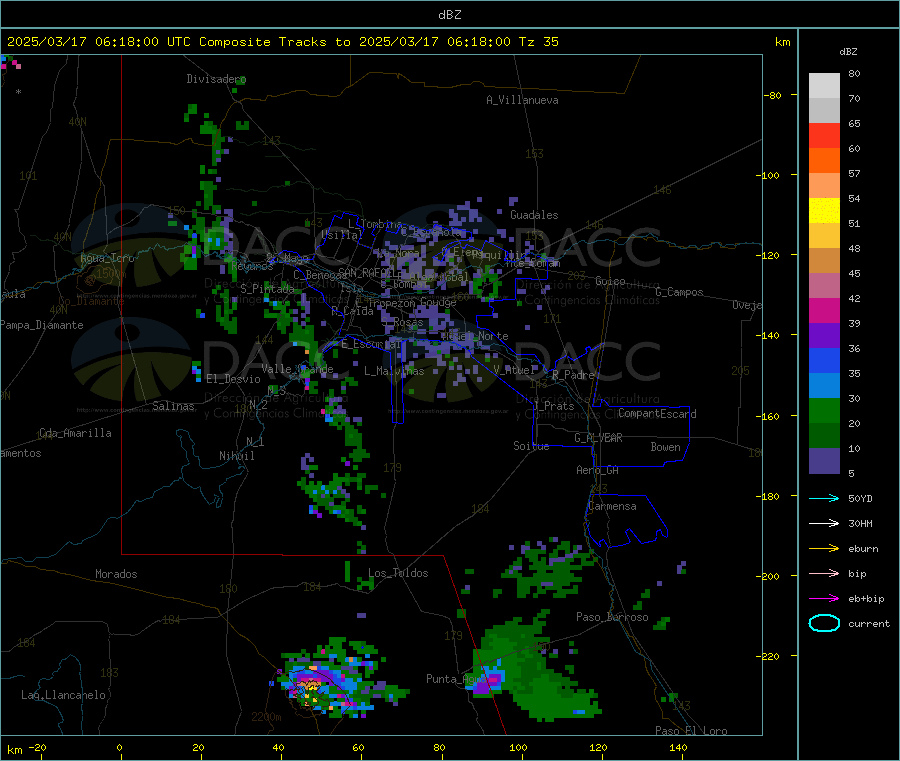Click the 'Tz 35' threshold text in header
Screen dimensions: 900x761
538,42
